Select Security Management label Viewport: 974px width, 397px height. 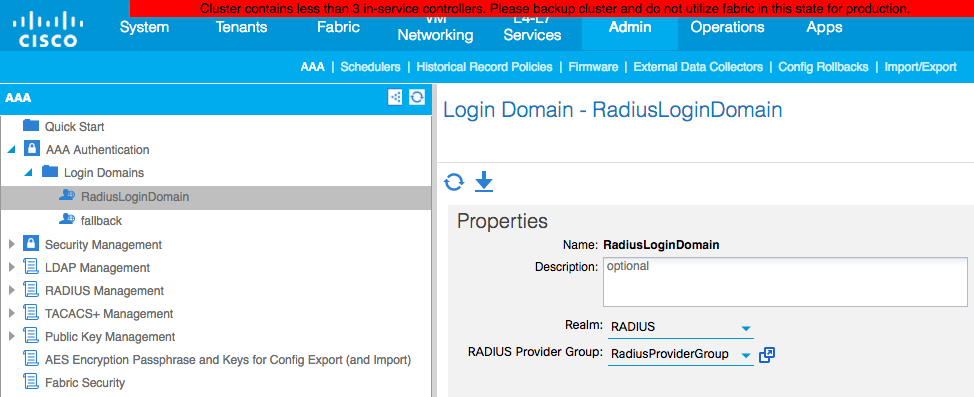tap(103, 245)
